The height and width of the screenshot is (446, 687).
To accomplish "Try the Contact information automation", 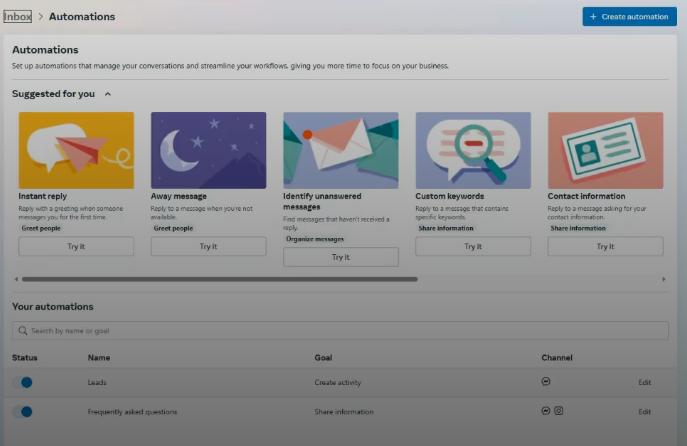I will (605, 246).
